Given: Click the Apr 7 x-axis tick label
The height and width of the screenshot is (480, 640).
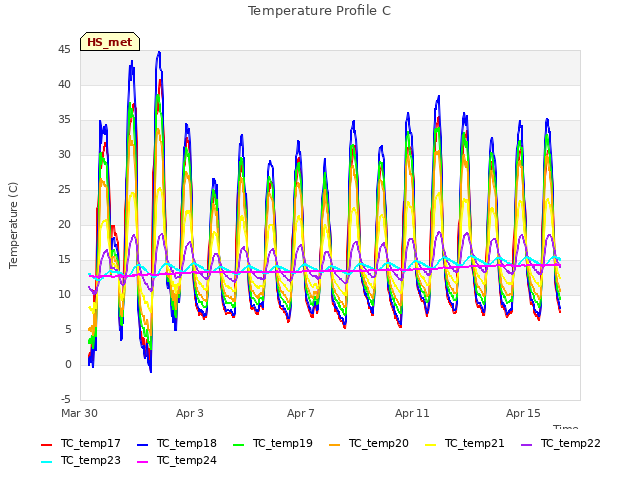Looking at the screenshot, I should click(x=301, y=413).
